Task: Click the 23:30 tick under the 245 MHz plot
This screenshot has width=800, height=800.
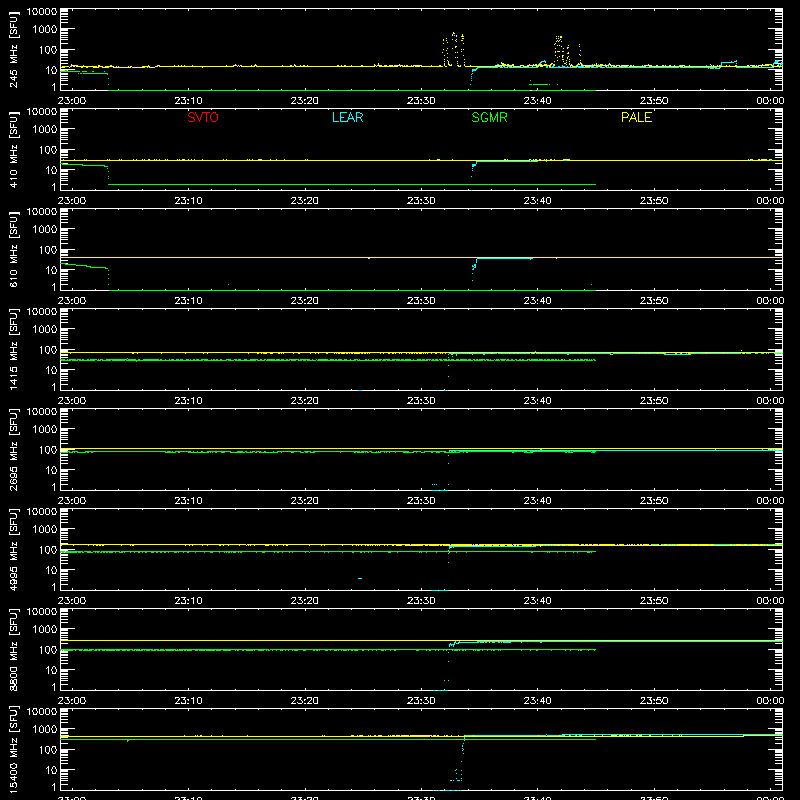Action: click(x=421, y=101)
